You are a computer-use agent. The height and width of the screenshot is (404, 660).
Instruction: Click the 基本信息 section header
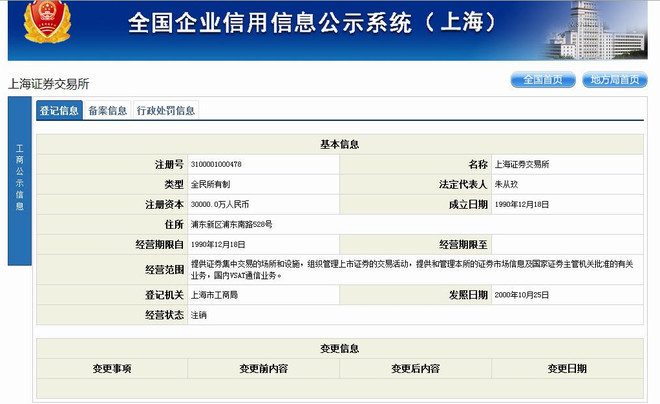pos(340,144)
